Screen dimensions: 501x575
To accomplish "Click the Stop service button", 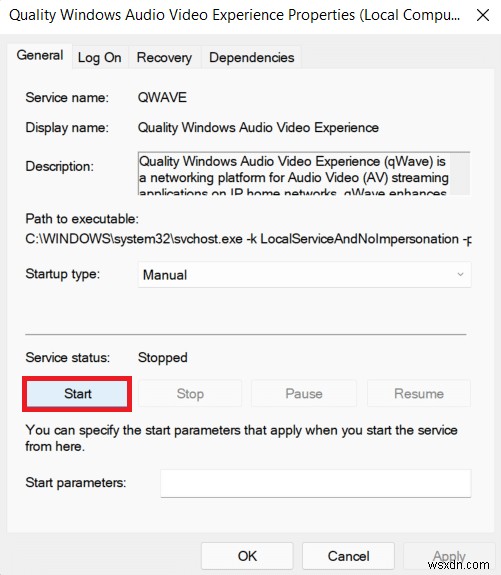I will [x=190, y=393].
